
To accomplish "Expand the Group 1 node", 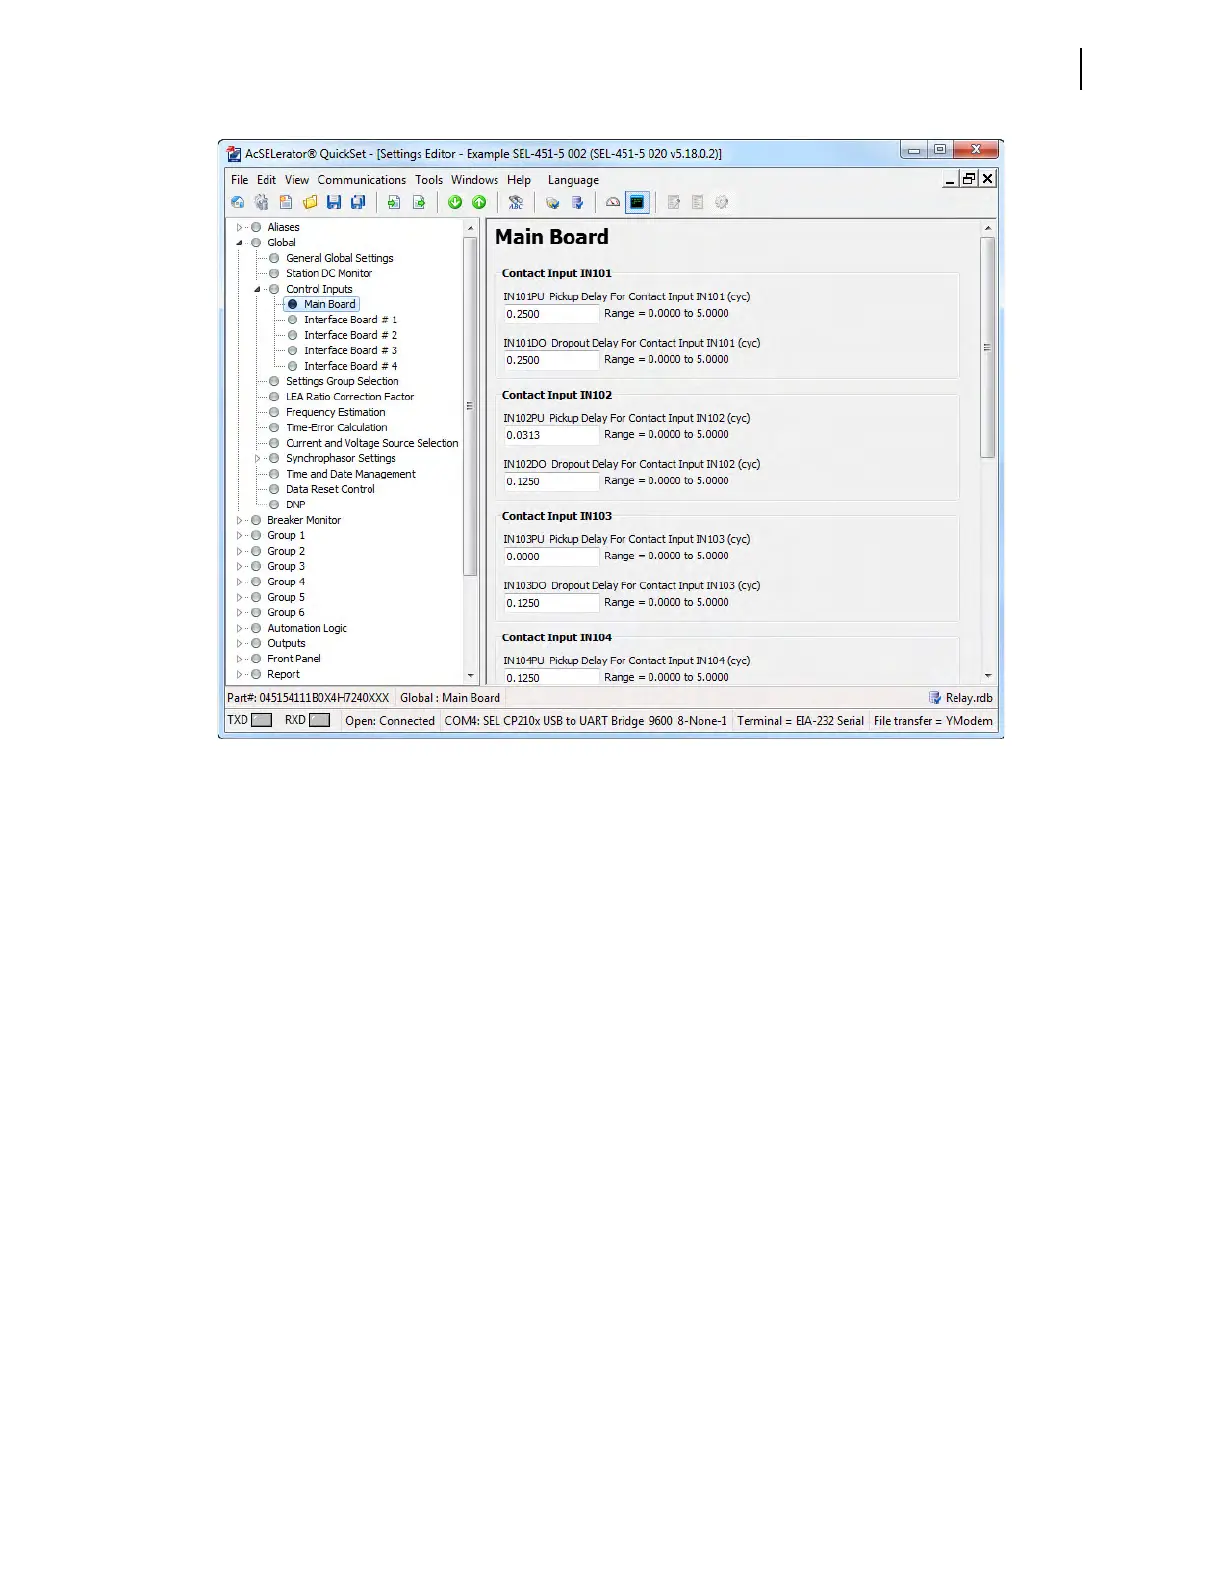I will click(x=240, y=536).
